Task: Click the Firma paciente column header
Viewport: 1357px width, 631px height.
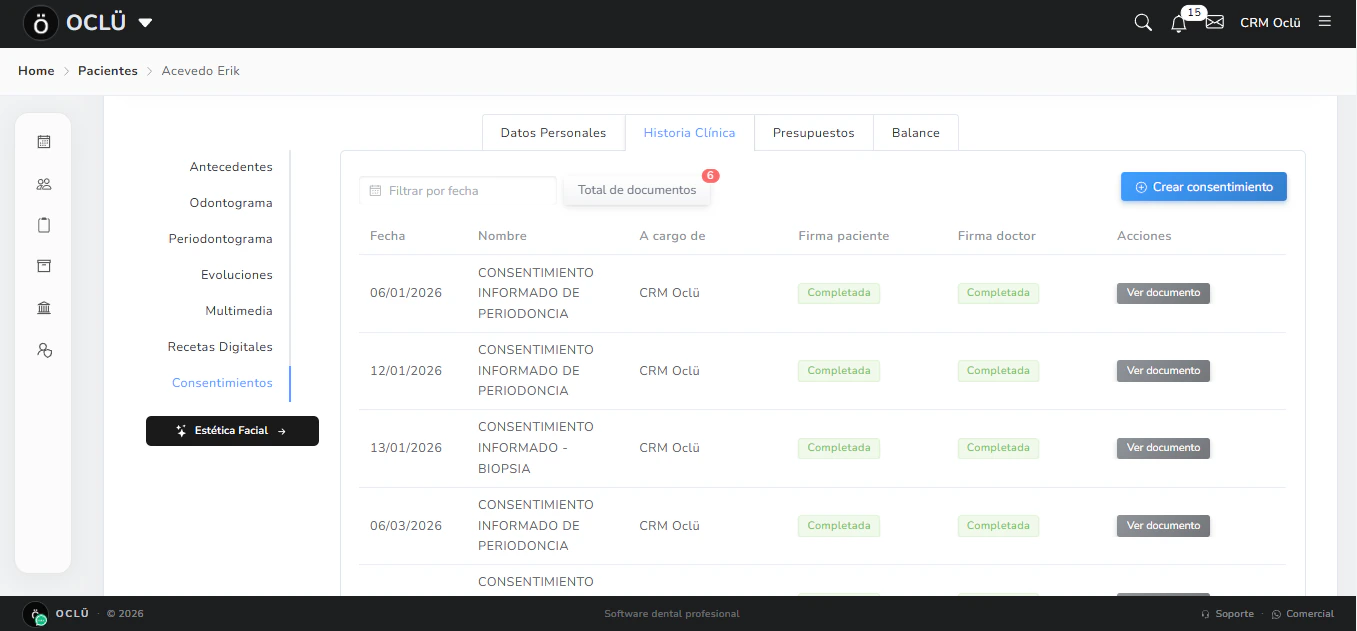Action: click(x=844, y=236)
